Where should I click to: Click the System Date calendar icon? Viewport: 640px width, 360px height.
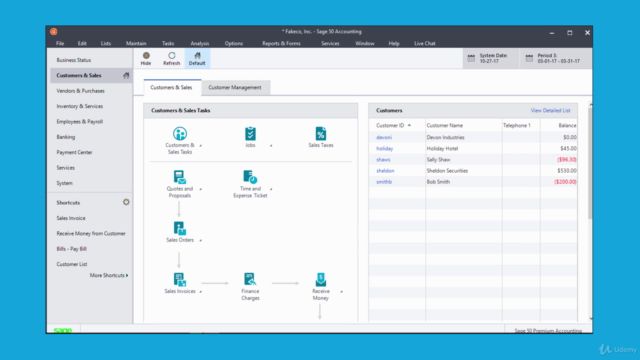(x=471, y=58)
